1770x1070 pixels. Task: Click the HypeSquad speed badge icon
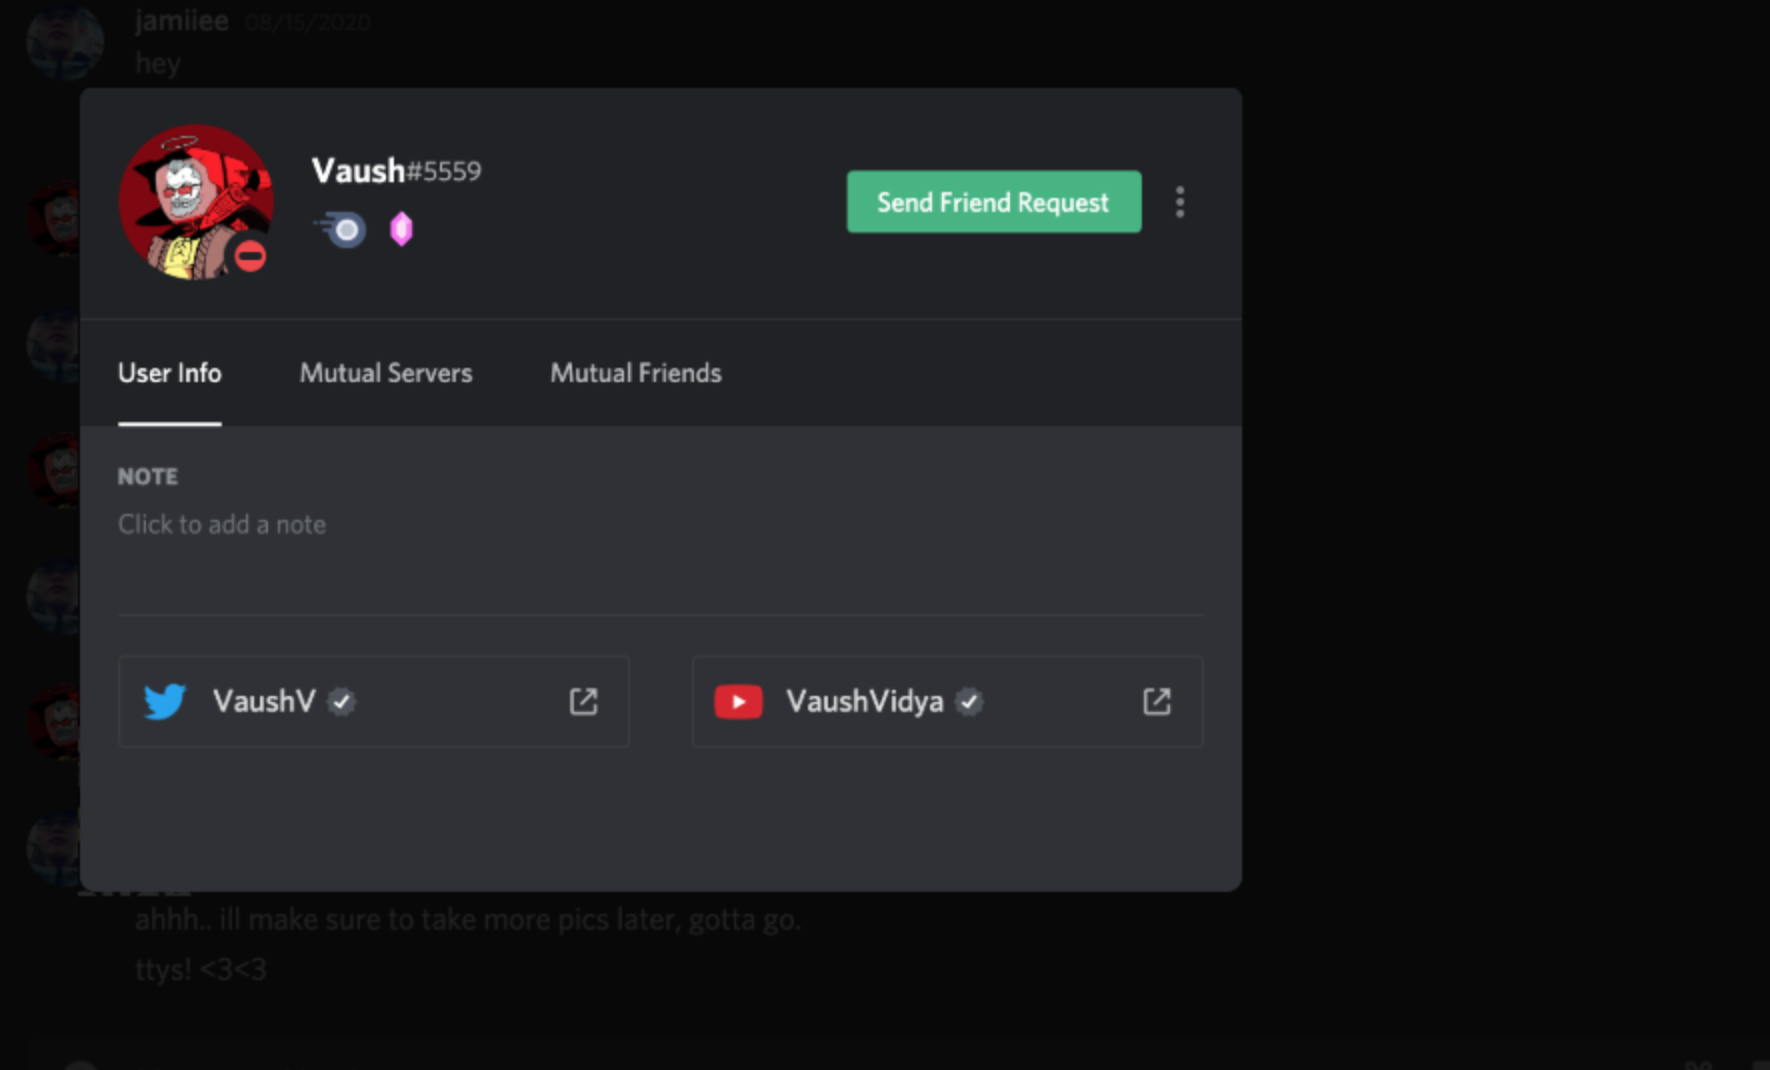click(340, 230)
